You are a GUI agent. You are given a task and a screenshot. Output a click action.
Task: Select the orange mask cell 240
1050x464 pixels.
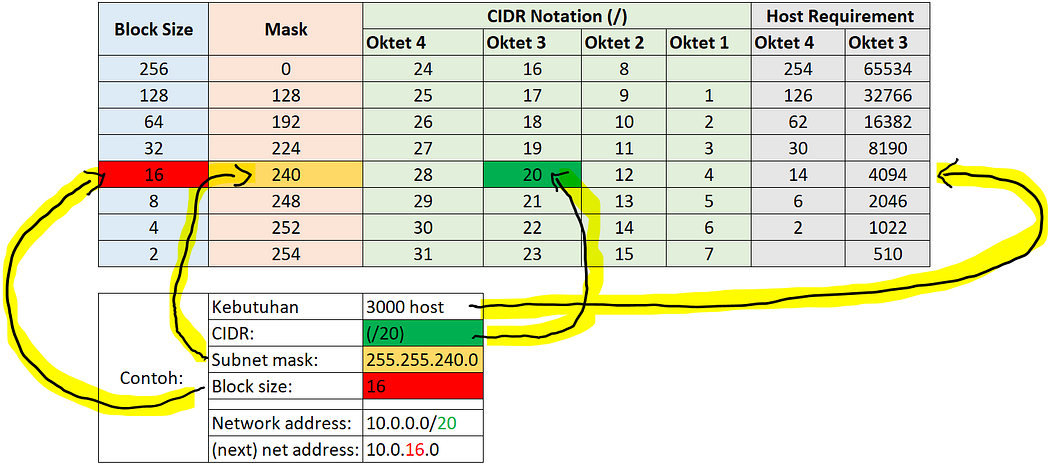tap(286, 174)
